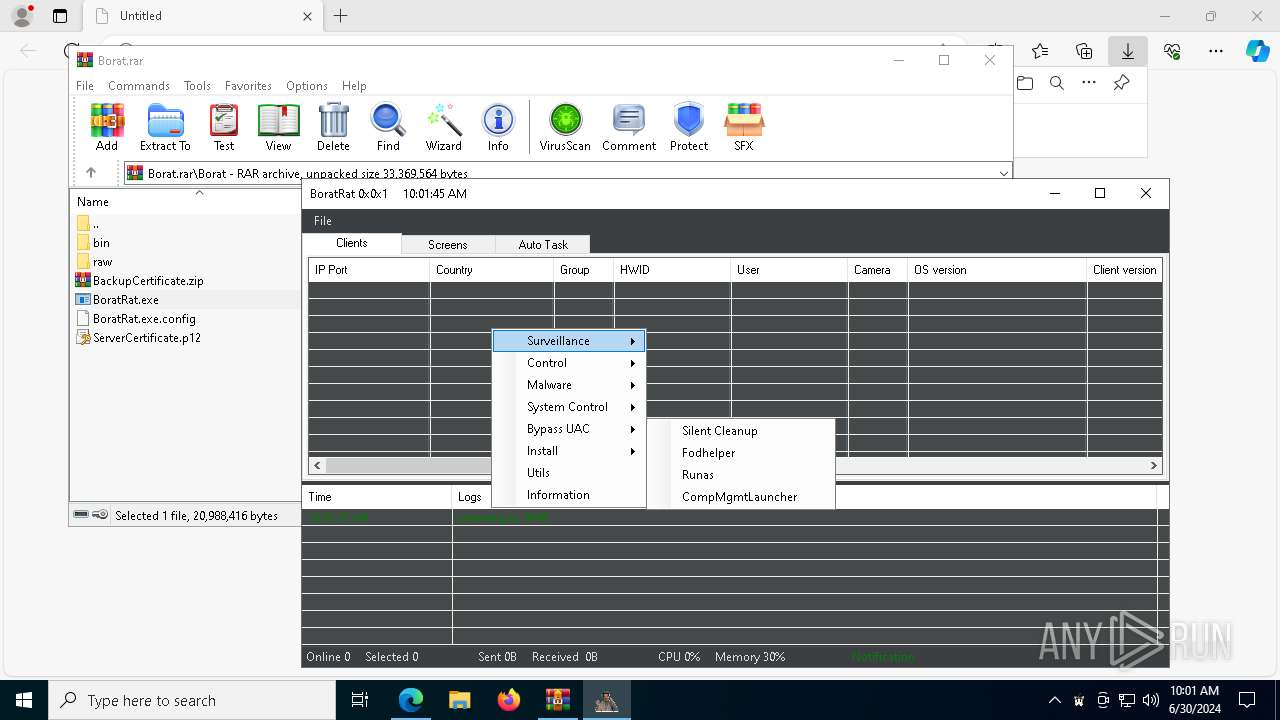The height and width of the screenshot is (720, 1280).
Task: Open the WinRAR Options menu
Action: 307,86
